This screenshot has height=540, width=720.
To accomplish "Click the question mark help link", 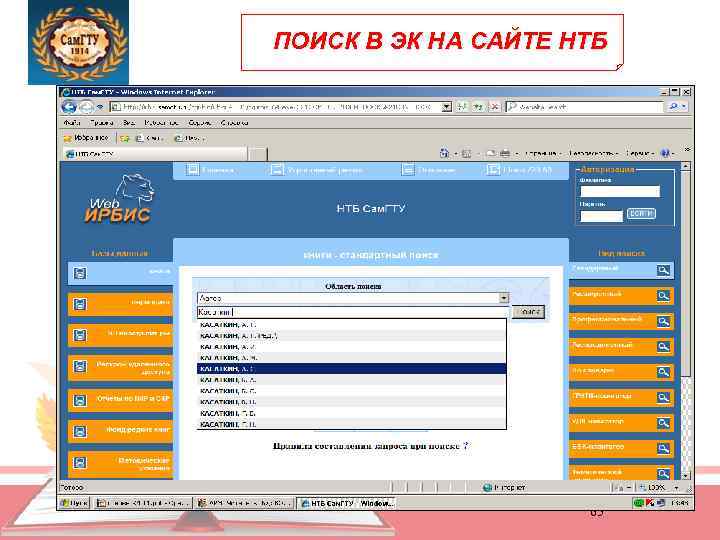I will click(466, 446).
